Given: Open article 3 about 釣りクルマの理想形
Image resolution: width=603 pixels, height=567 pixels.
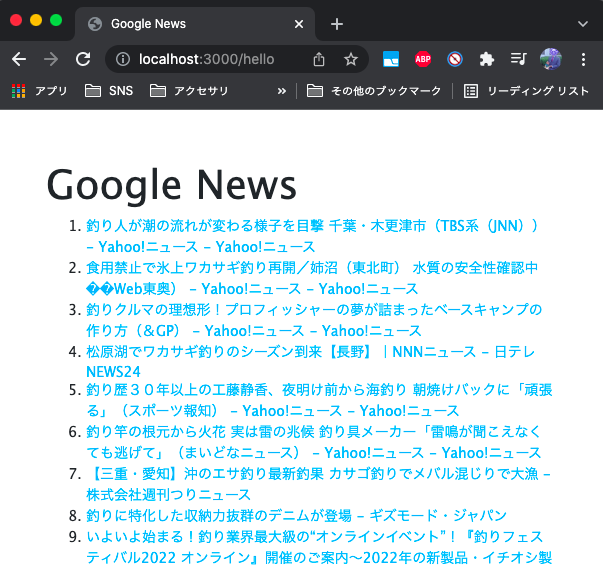Looking at the screenshot, I should tap(314, 320).
